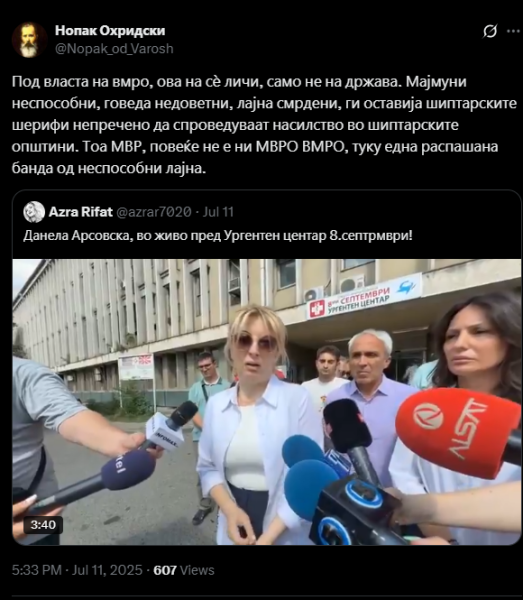Click the quoted text about Данела Арсовска
This screenshot has width=523, height=600.
coord(218,236)
